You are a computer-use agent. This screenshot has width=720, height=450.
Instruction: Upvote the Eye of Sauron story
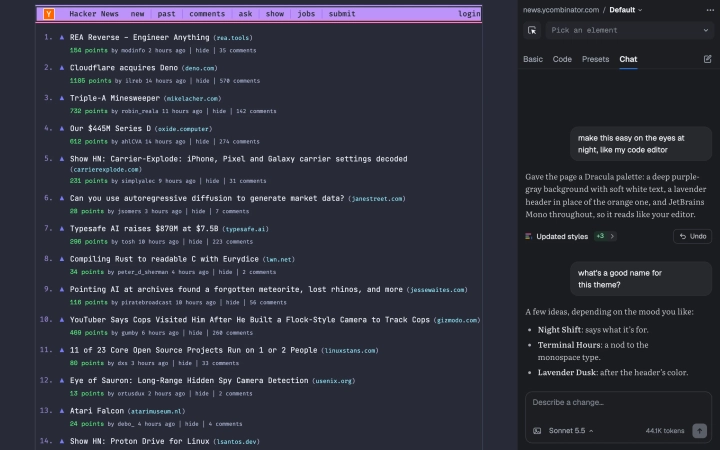coord(62,380)
